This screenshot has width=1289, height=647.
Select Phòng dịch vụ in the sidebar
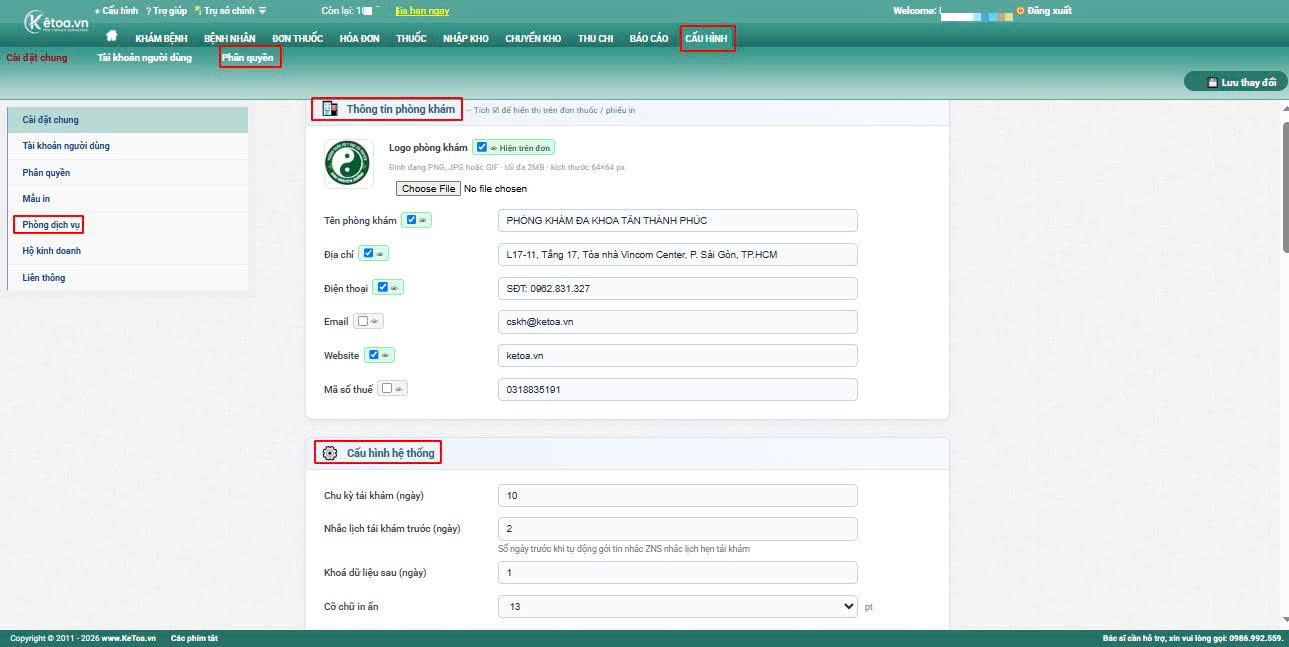(51, 225)
